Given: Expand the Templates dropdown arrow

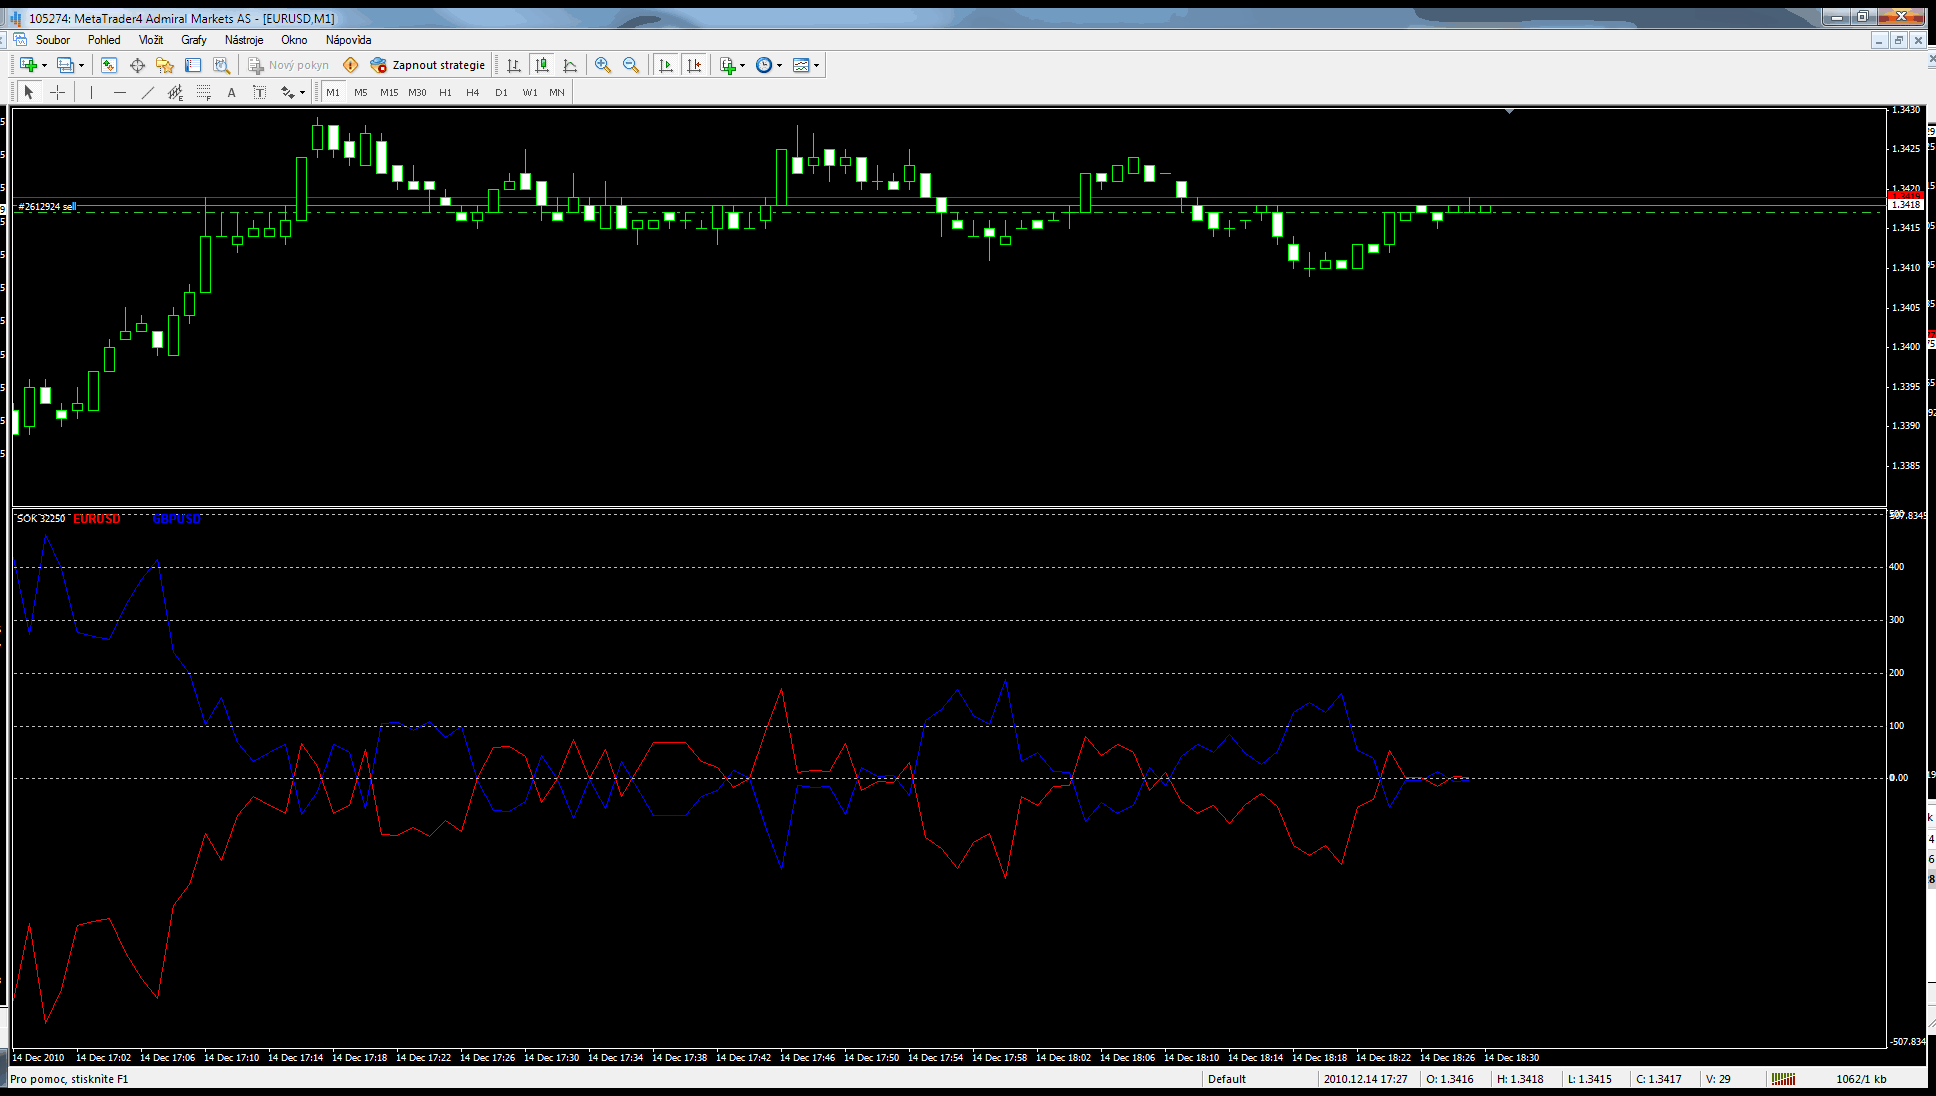Looking at the screenshot, I should (x=817, y=66).
